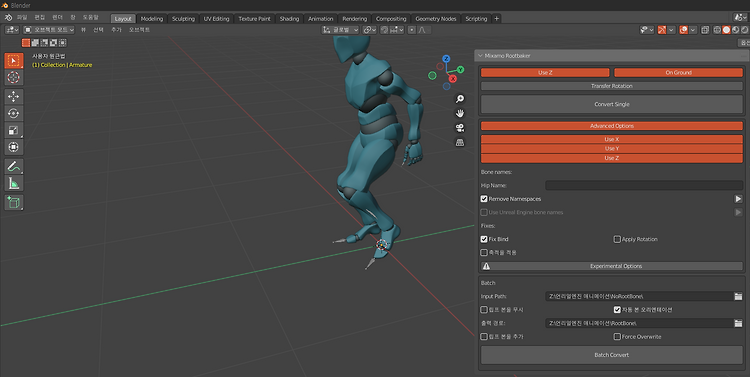Toggle proportional editing icon

412,30
